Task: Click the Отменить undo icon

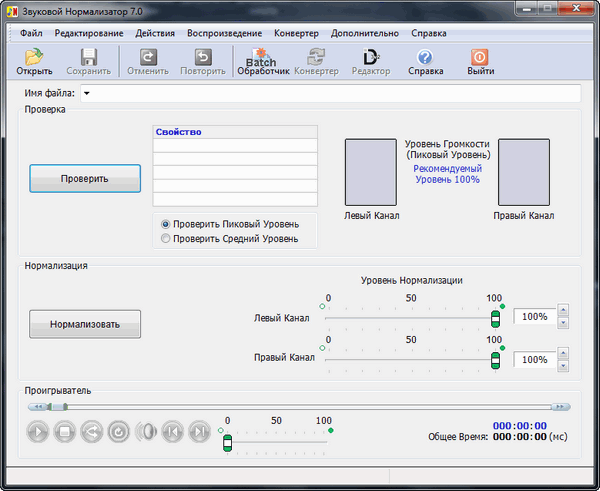Action: pyautogui.click(x=148, y=62)
